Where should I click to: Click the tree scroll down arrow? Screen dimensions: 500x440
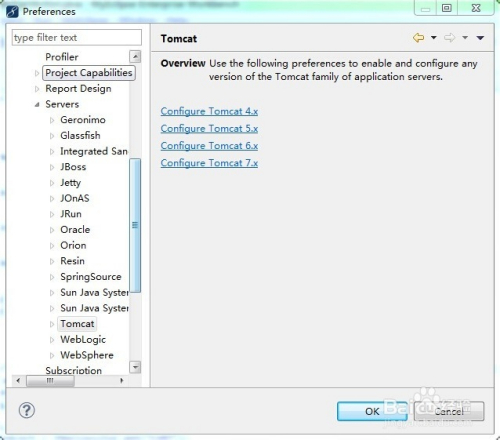(135, 367)
